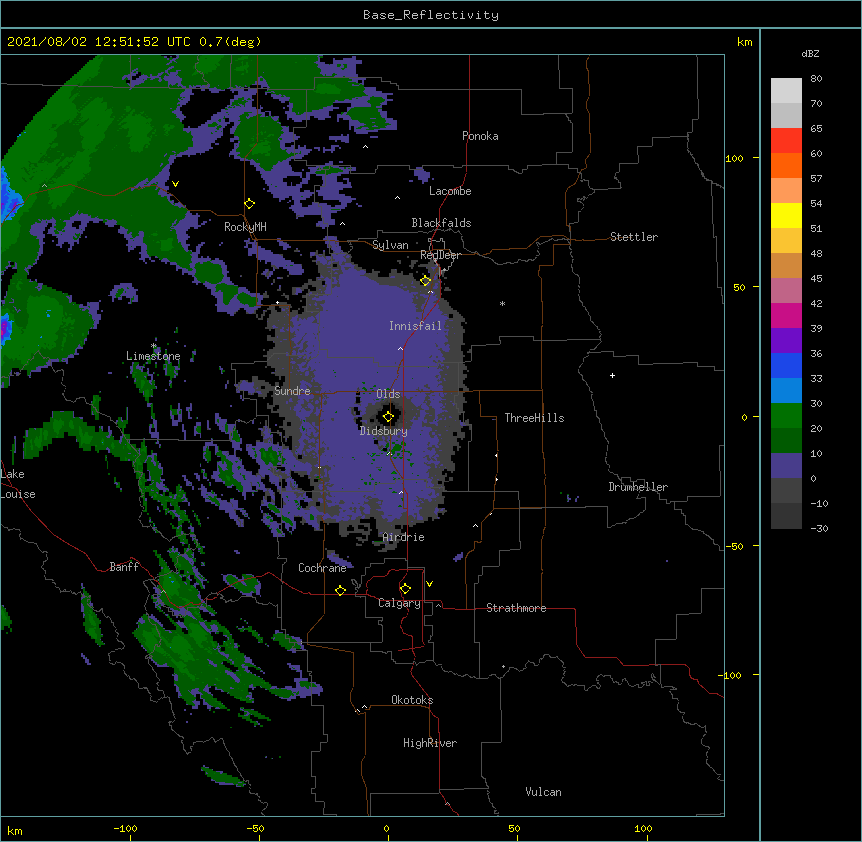Click the Cochrane city label

(x=322, y=568)
